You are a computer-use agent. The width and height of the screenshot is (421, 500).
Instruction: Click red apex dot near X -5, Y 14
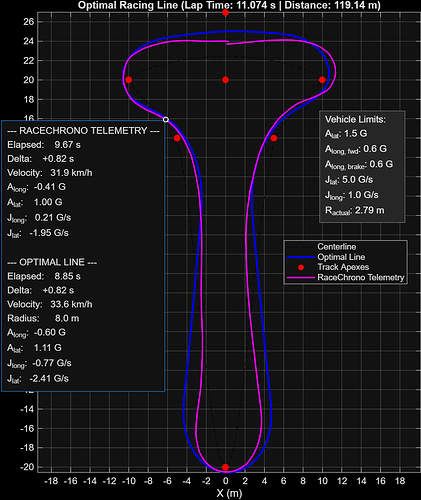pyautogui.click(x=177, y=138)
